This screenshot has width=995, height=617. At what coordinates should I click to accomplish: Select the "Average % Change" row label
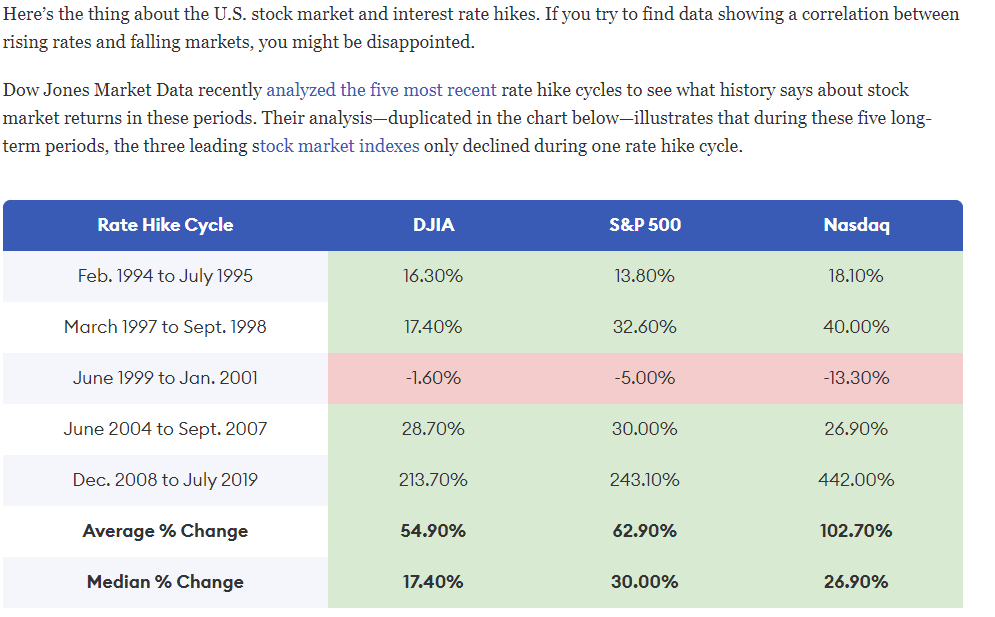pos(165,531)
